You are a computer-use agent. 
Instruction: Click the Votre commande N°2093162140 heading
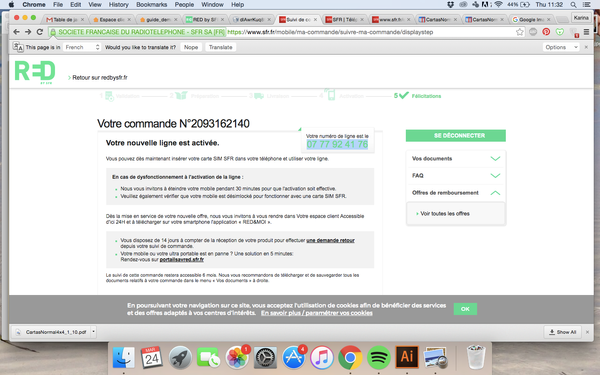click(x=173, y=124)
